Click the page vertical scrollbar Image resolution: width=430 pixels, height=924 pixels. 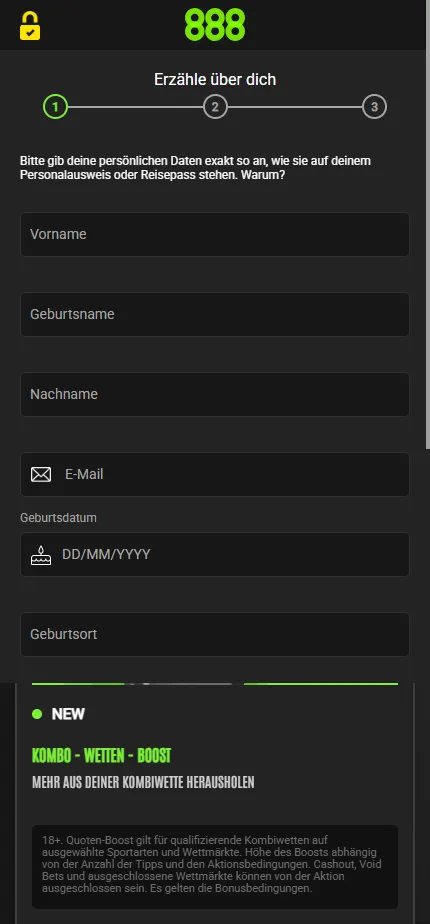[428, 224]
